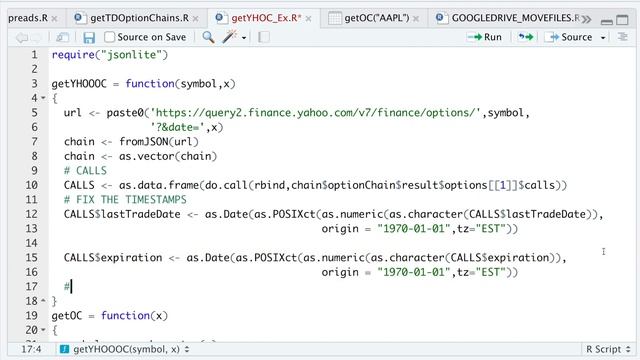The height and width of the screenshot is (360, 640).
Task: Collapse code fold at line 20
Action: point(43,330)
